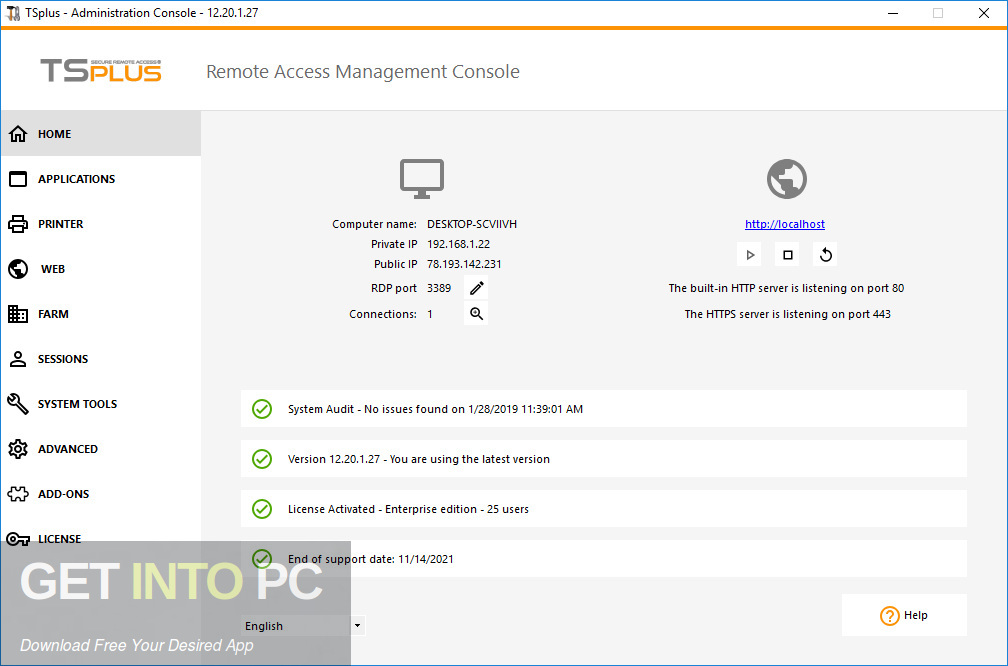
Task: Click the Sessions user icon
Action: (x=18, y=359)
